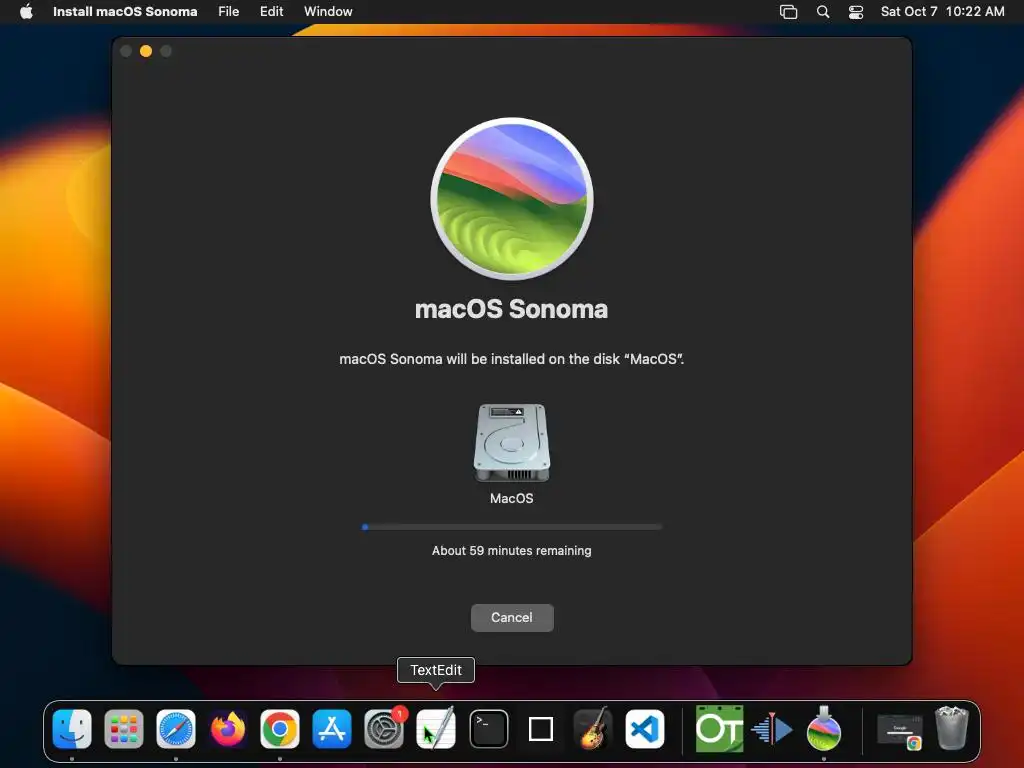Open Google Chrome in the Dock

[280, 728]
